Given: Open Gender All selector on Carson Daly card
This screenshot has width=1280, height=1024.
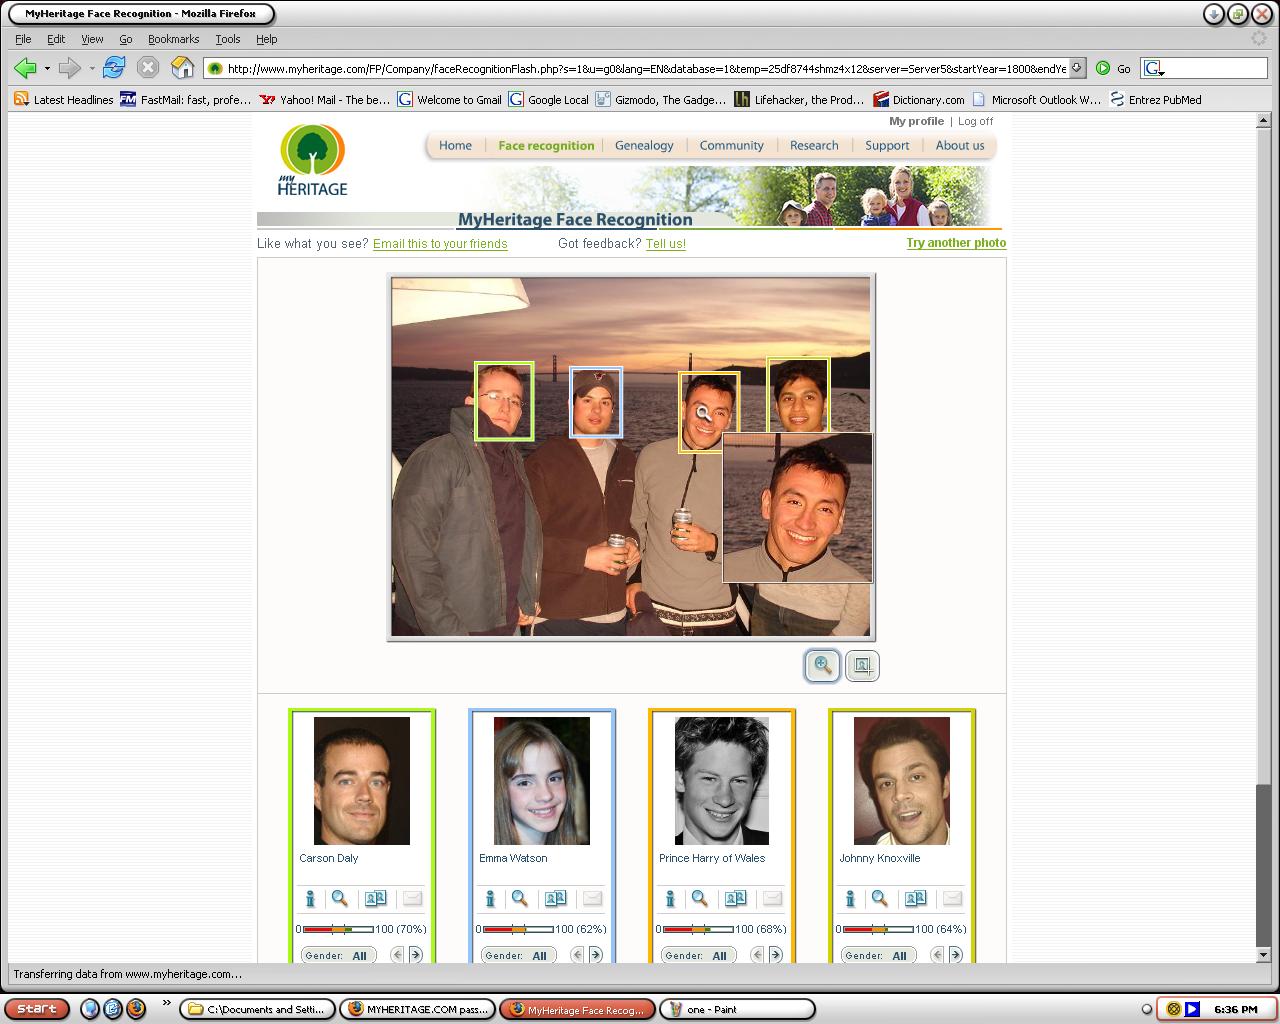Looking at the screenshot, I should point(339,955).
